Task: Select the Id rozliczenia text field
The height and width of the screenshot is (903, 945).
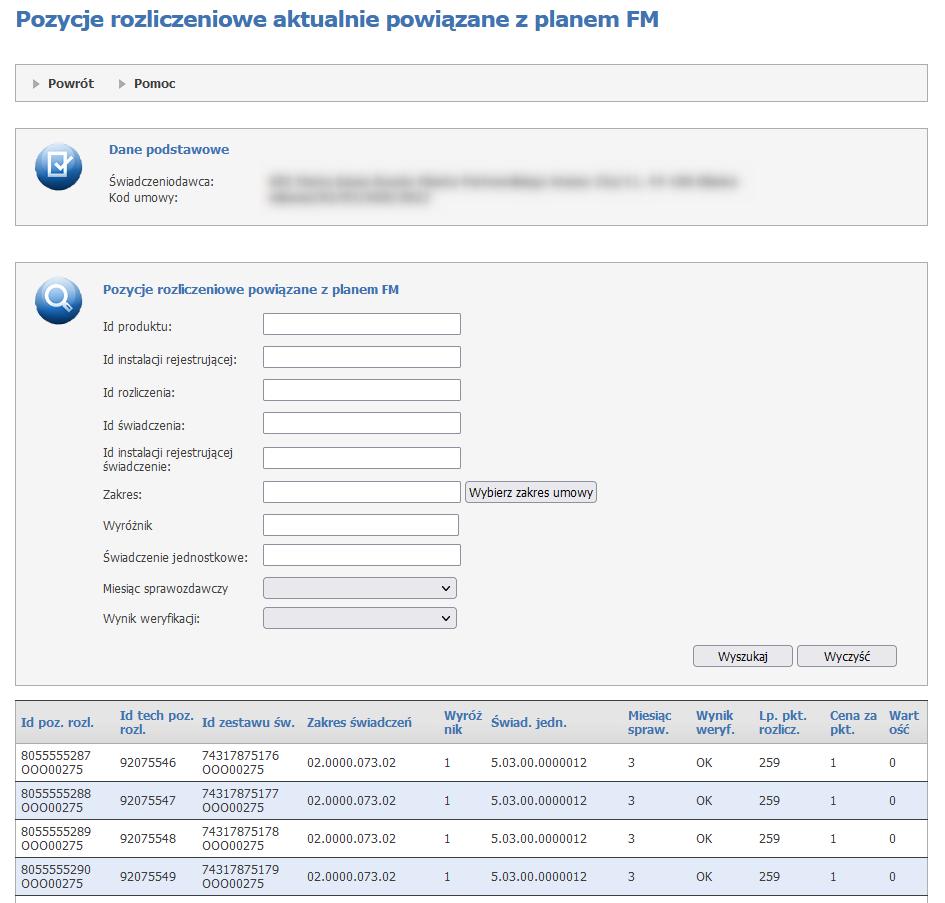Action: pos(361,390)
